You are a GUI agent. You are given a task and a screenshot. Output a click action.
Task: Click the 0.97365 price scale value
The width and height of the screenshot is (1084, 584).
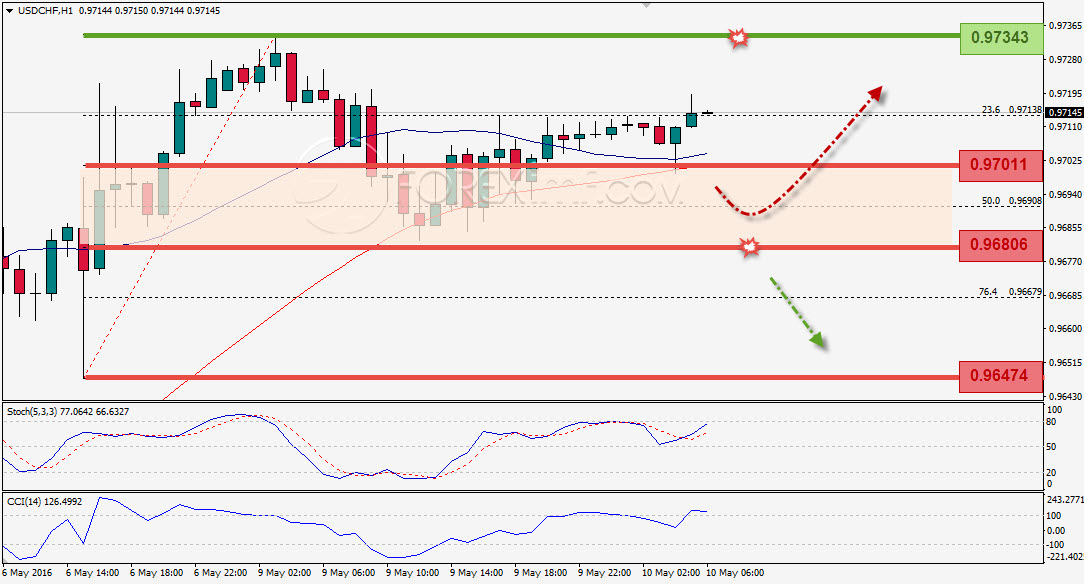pyautogui.click(x=1065, y=26)
